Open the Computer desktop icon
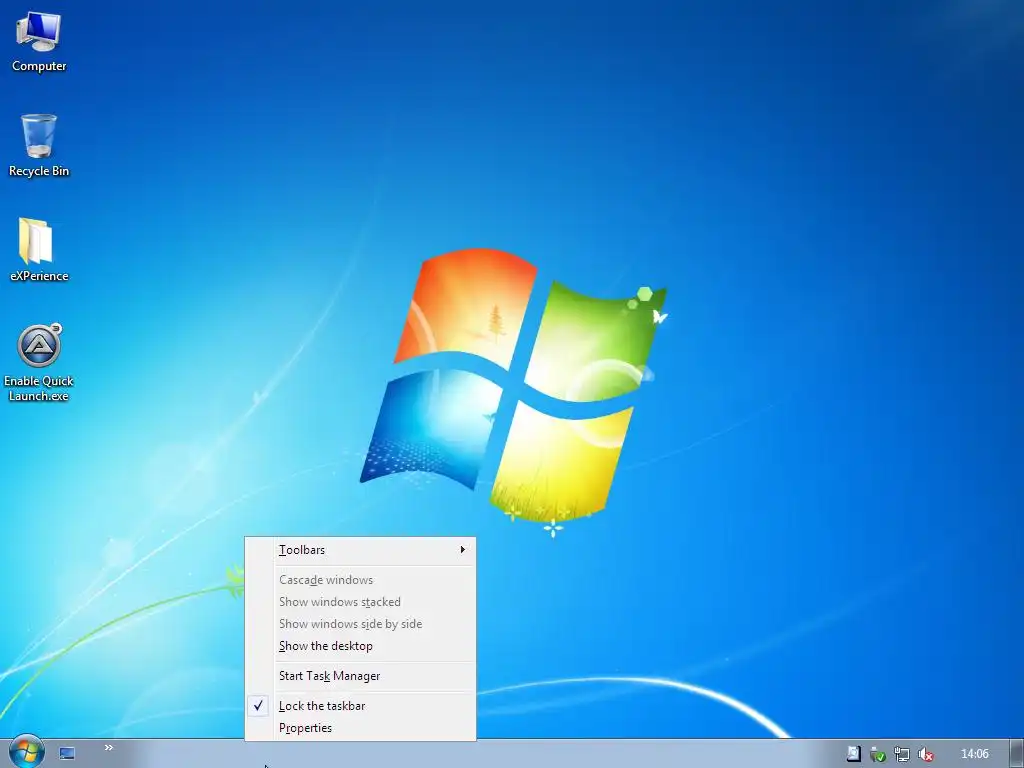 pyautogui.click(x=39, y=42)
